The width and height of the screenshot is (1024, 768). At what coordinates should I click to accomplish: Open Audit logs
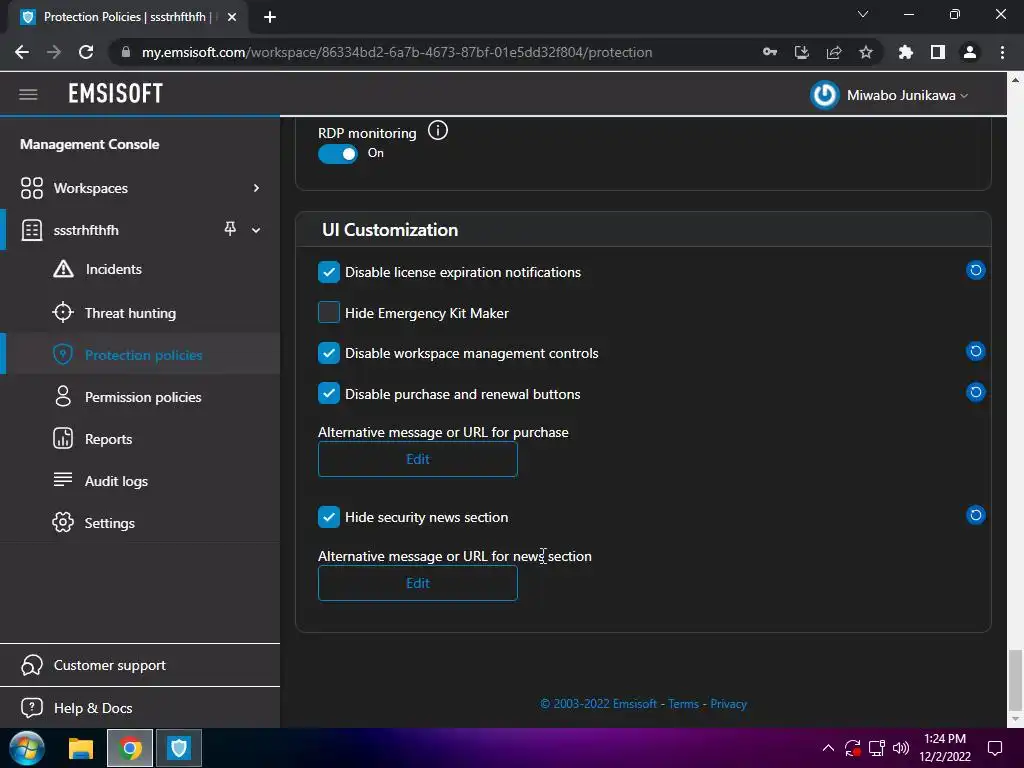pyautogui.click(x=116, y=481)
